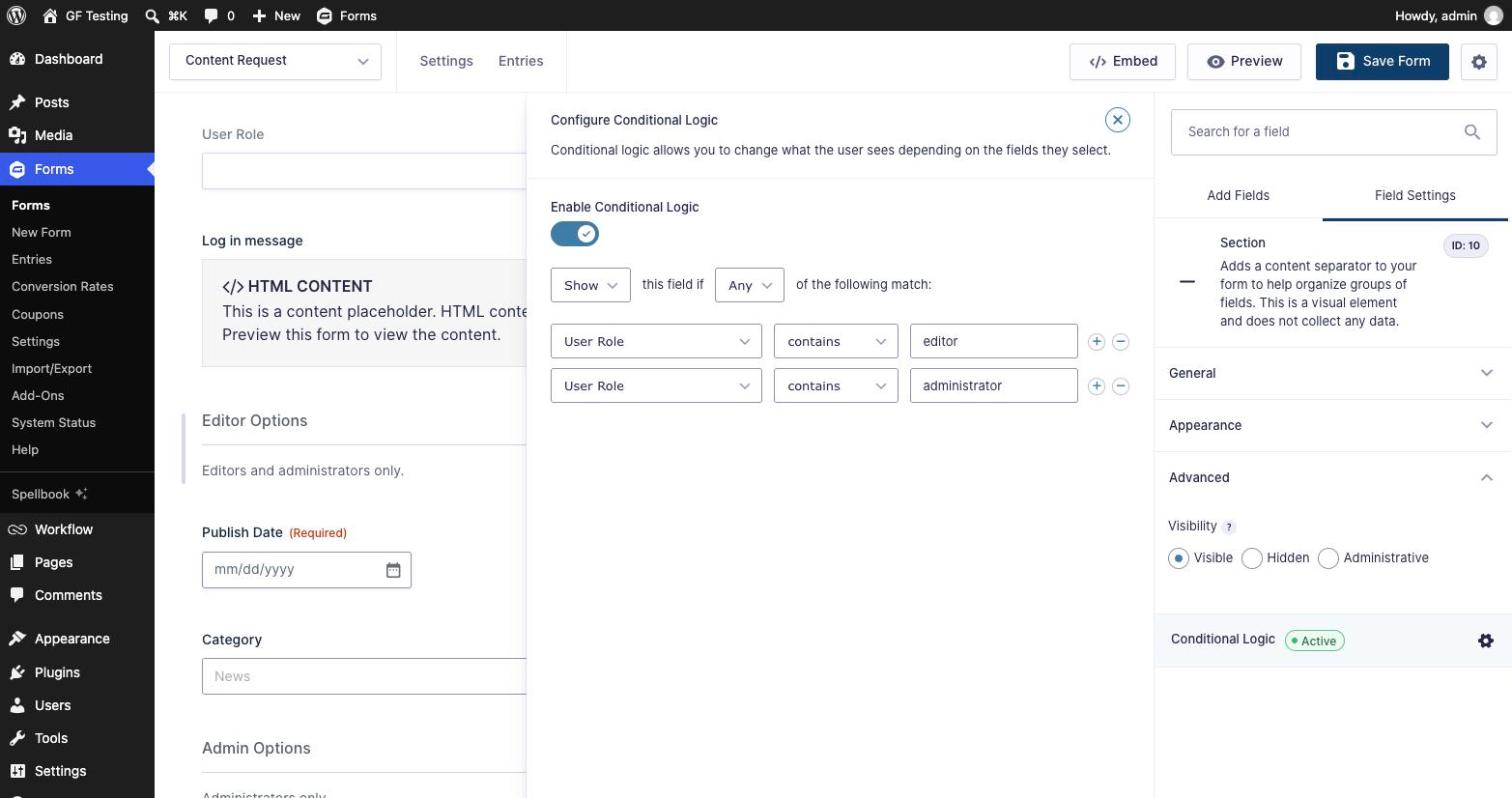Image resolution: width=1512 pixels, height=798 pixels.
Task: Open contains operator dropdown in administrator row
Action: 836,386
